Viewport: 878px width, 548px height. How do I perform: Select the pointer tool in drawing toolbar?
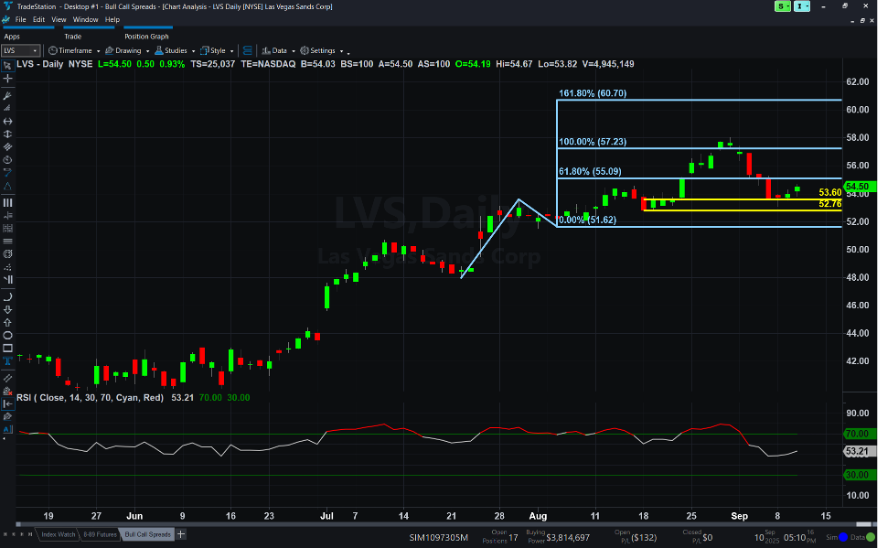tap(8, 65)
